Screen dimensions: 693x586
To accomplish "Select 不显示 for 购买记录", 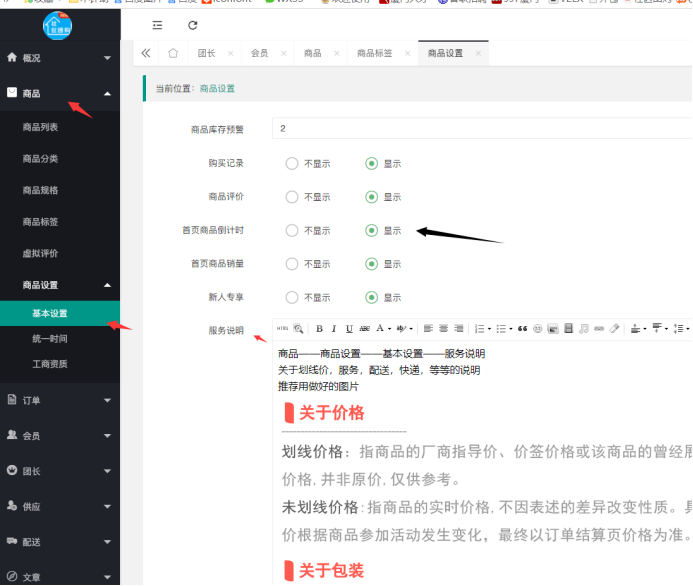I will point(292,163).
